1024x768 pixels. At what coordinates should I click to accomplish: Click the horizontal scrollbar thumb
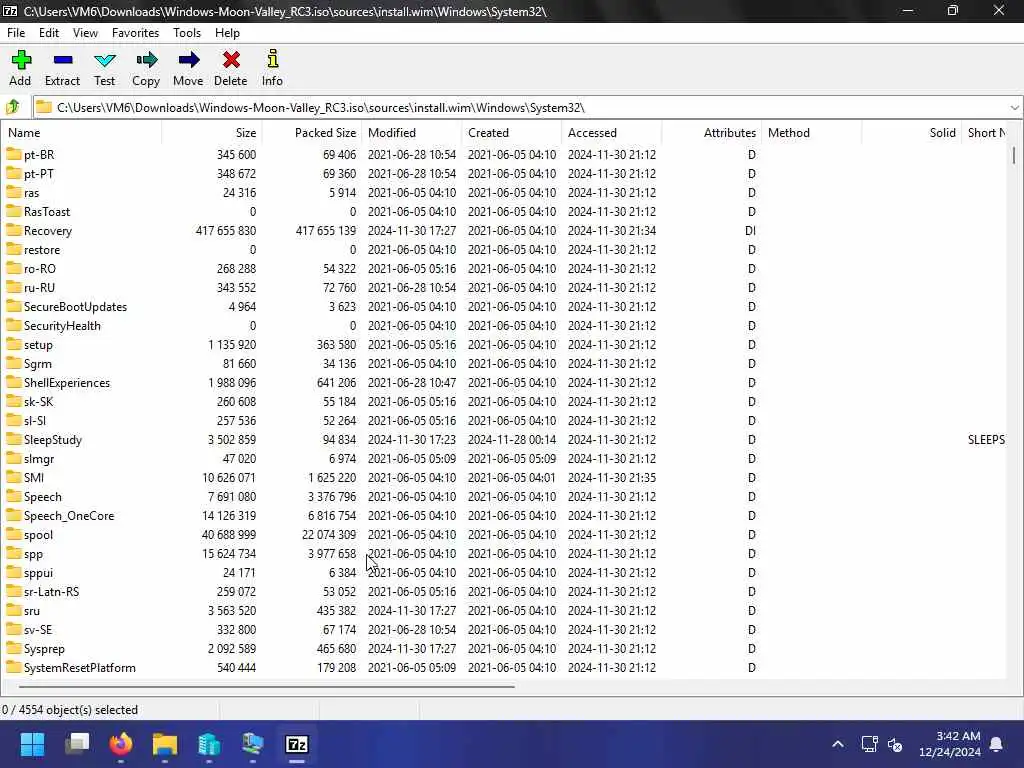266,686
